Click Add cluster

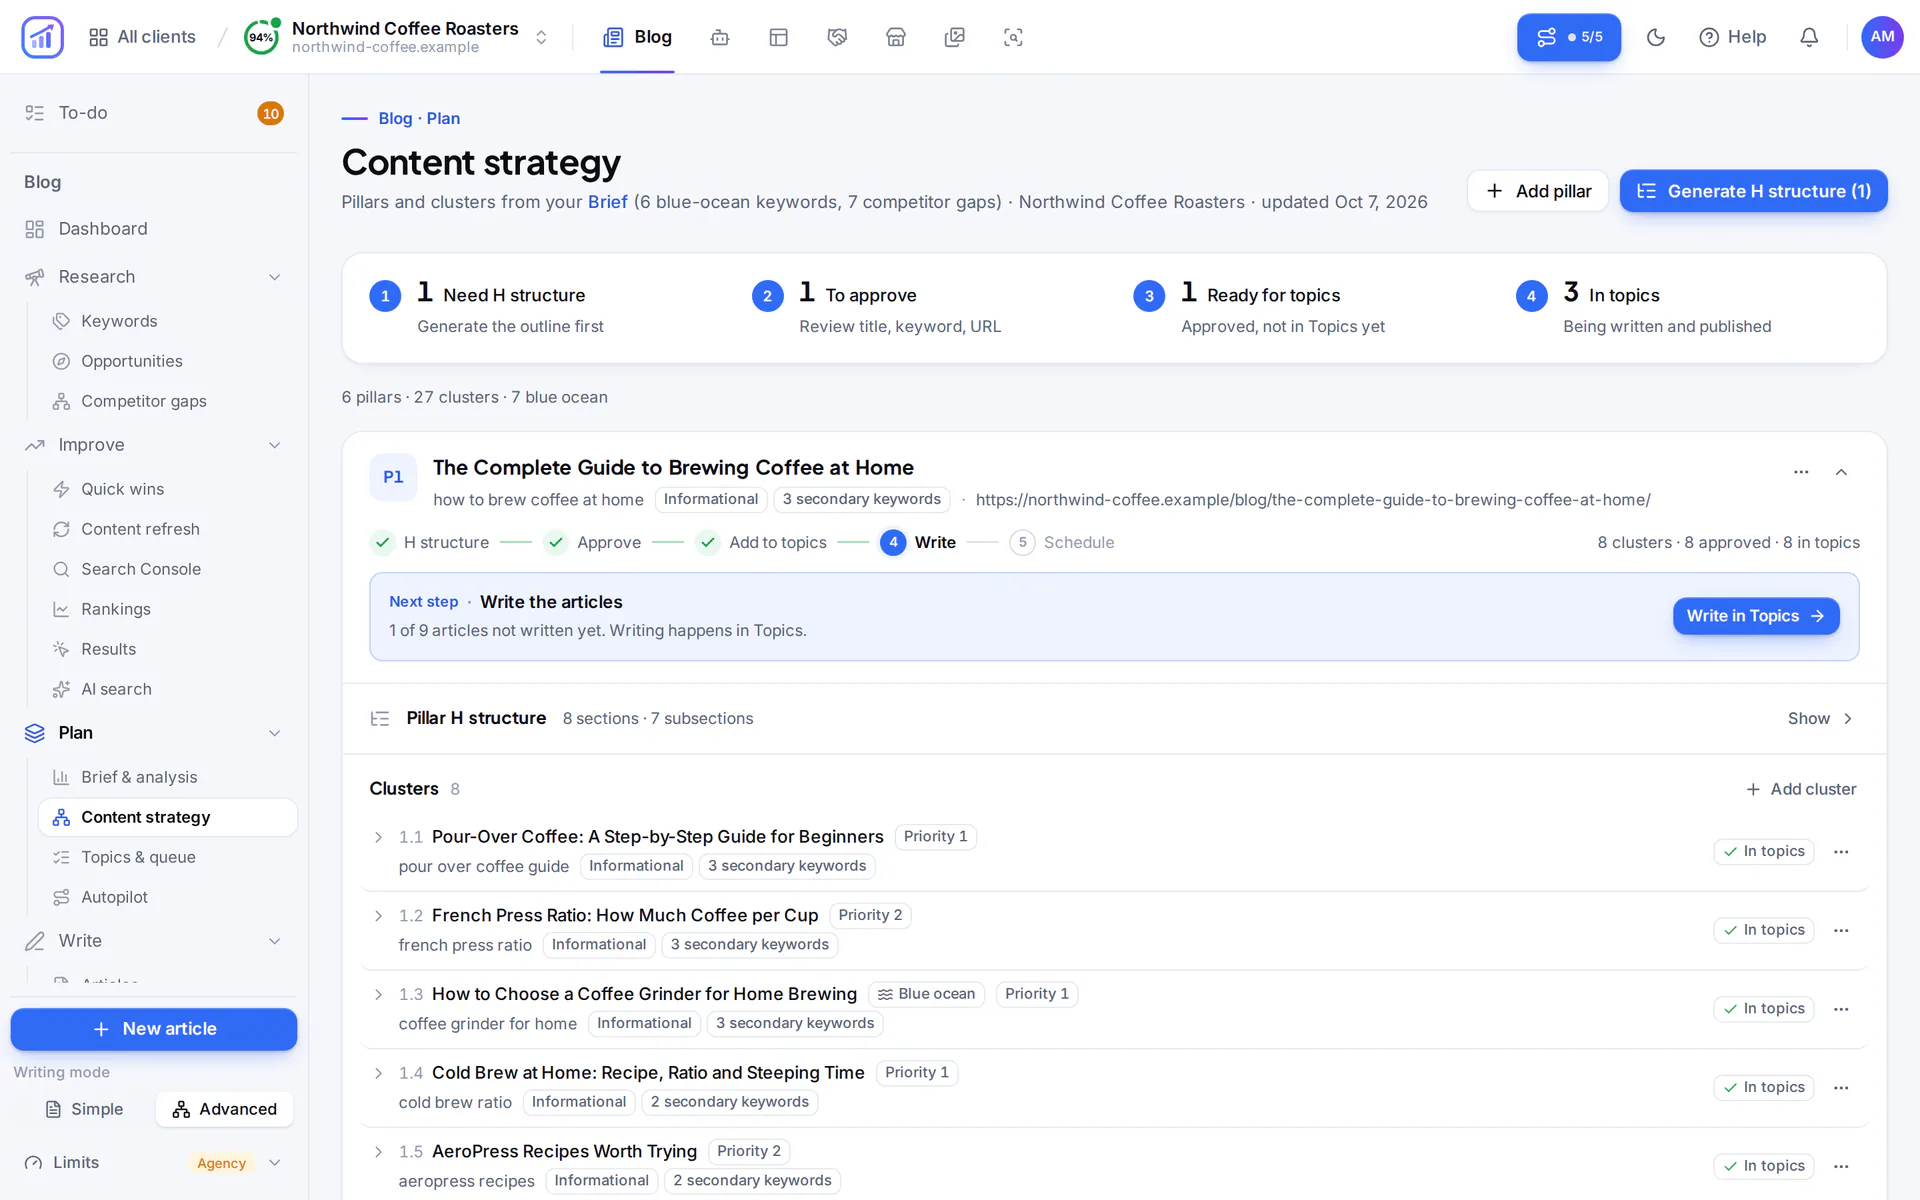[x=1801, y=789]
